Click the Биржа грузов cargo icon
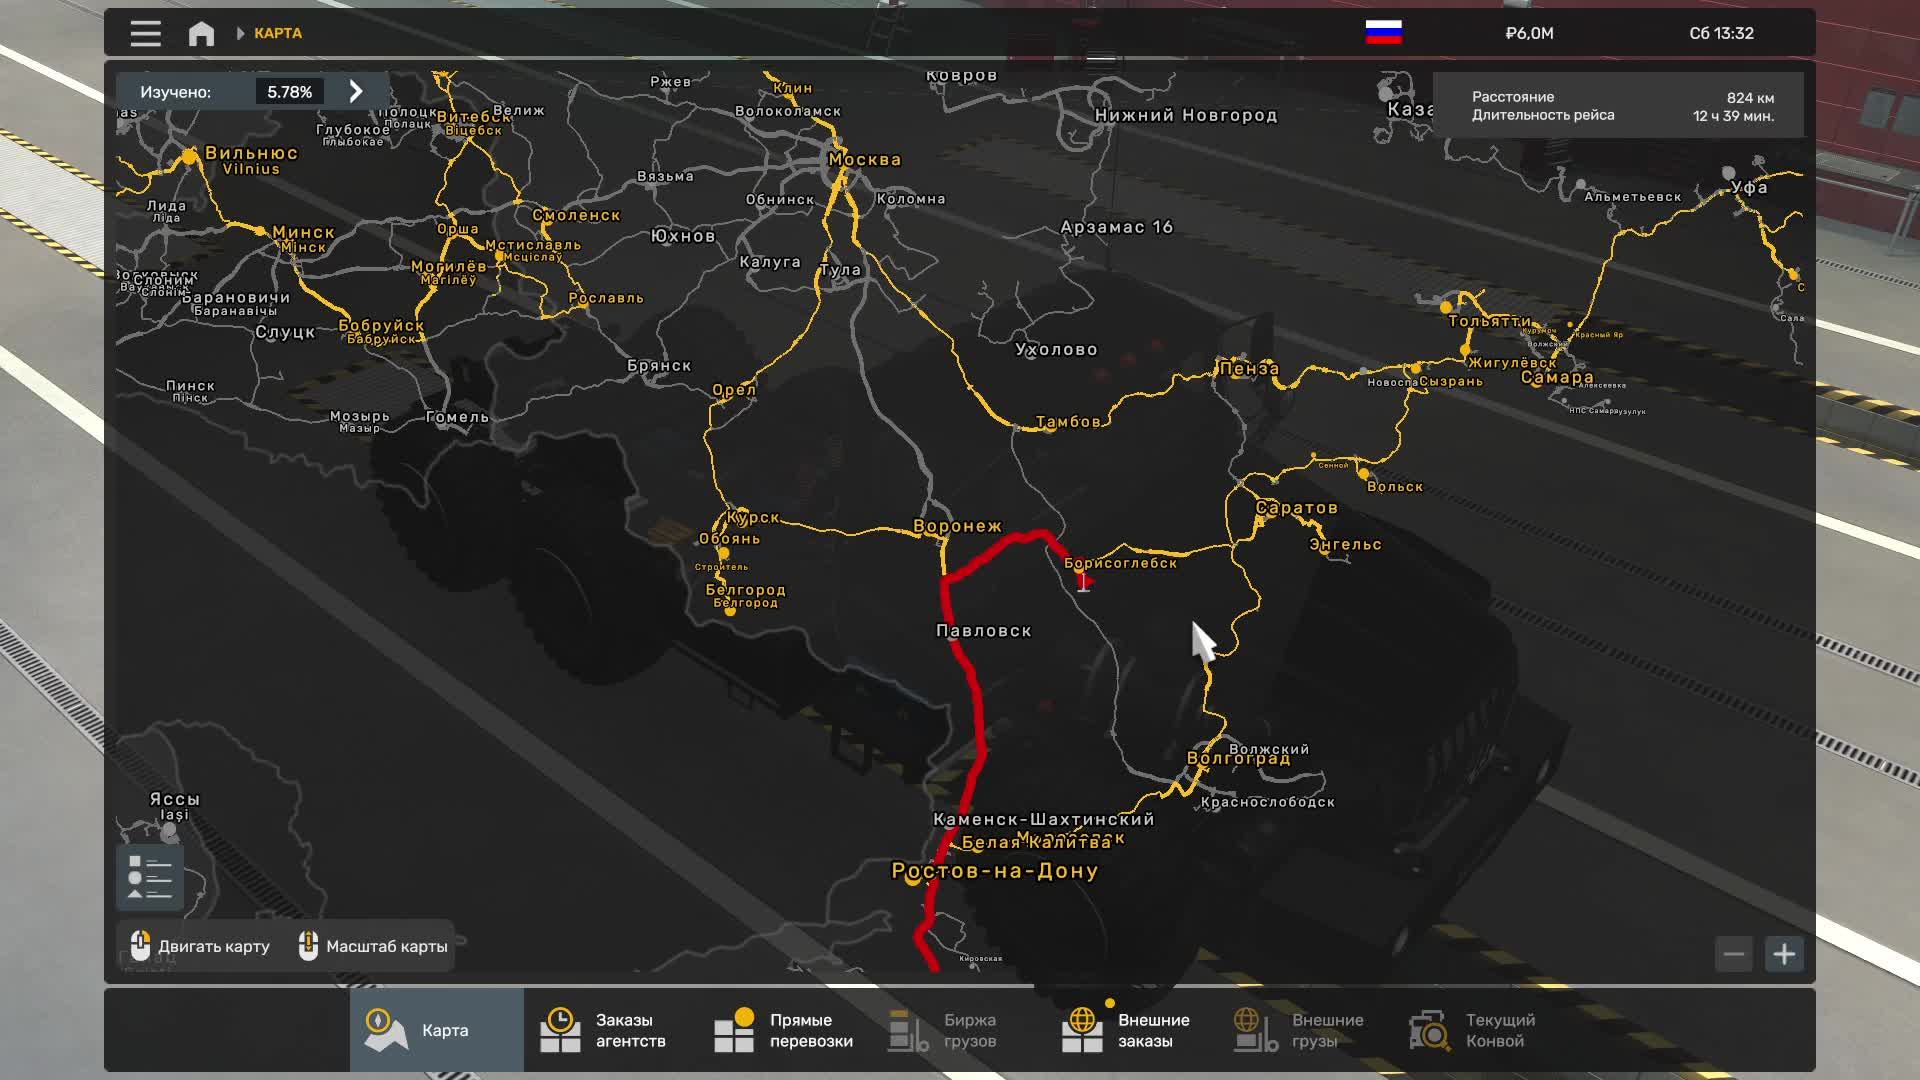The image size is (1920, 1080). pyautogui.click(x=908, y=1030)
